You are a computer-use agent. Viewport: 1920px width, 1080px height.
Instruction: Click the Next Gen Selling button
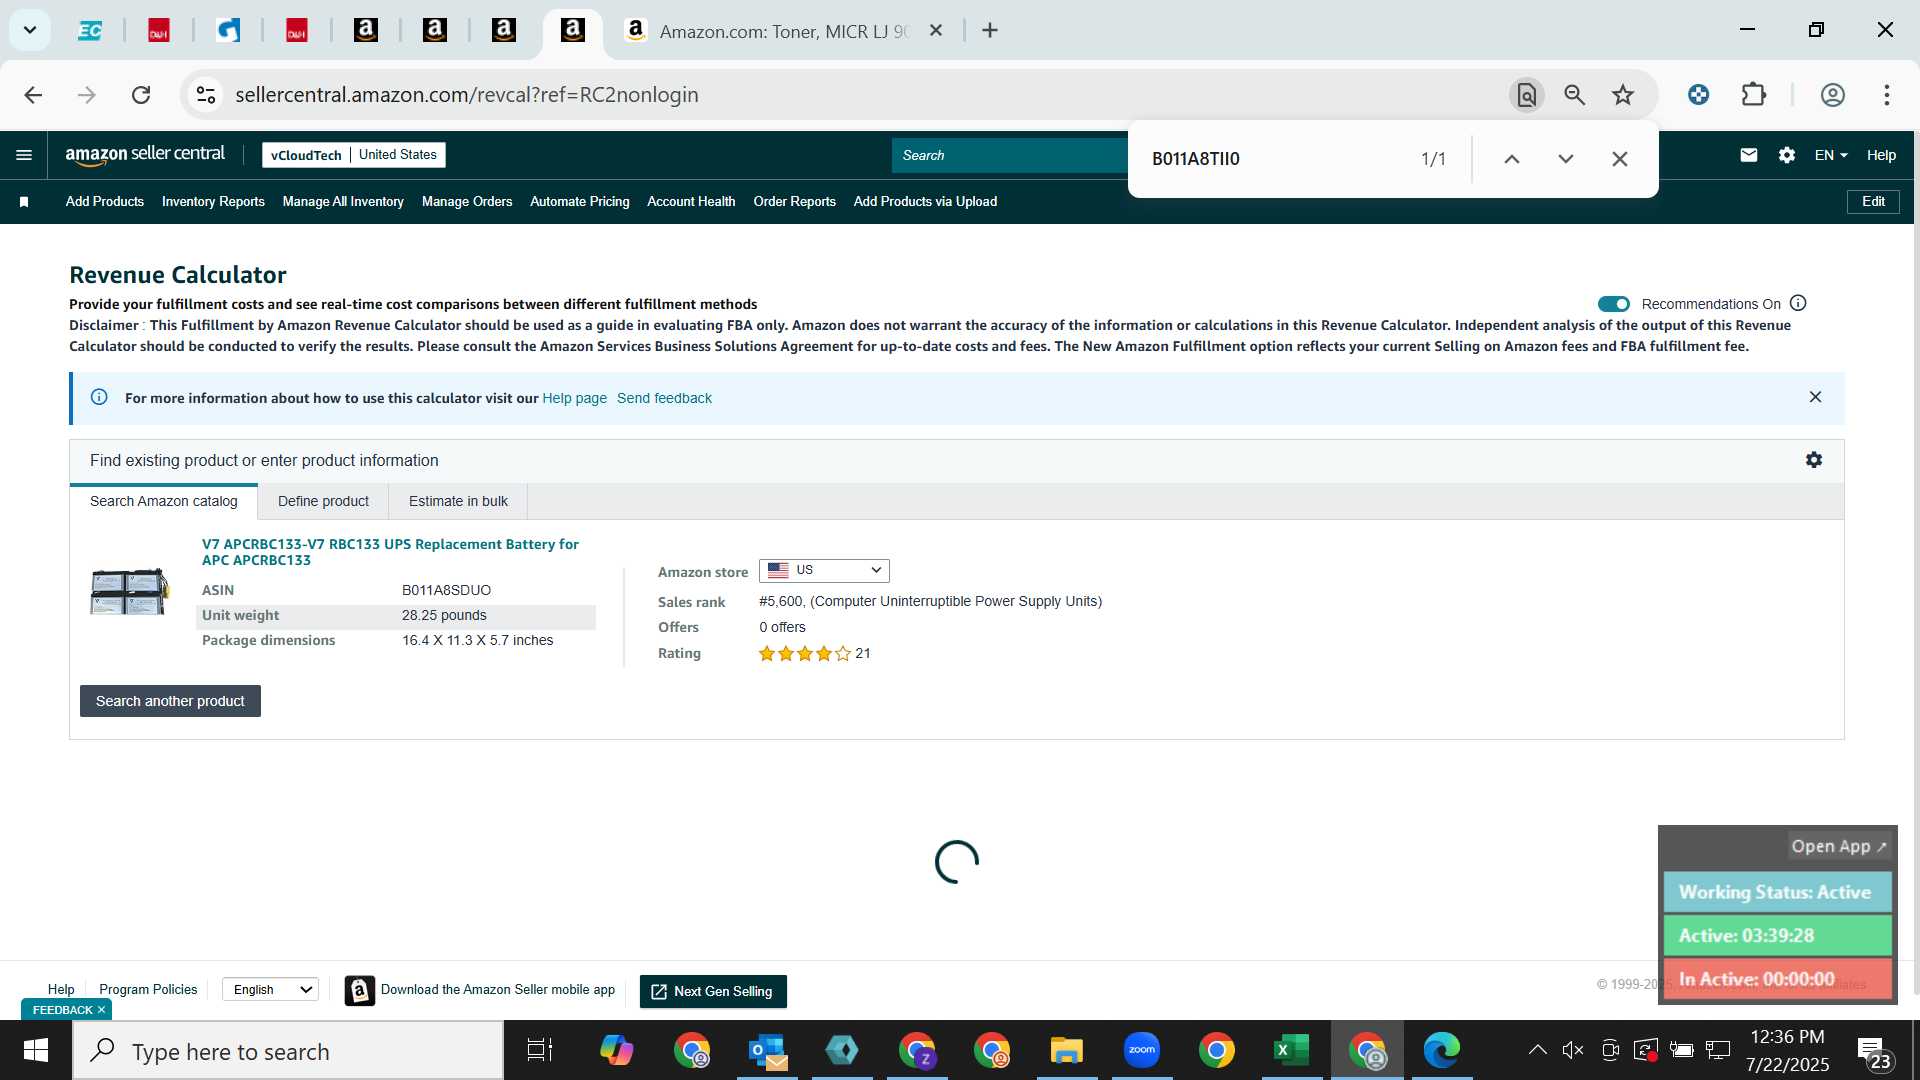pyautogui.click(x=713, y=991)
